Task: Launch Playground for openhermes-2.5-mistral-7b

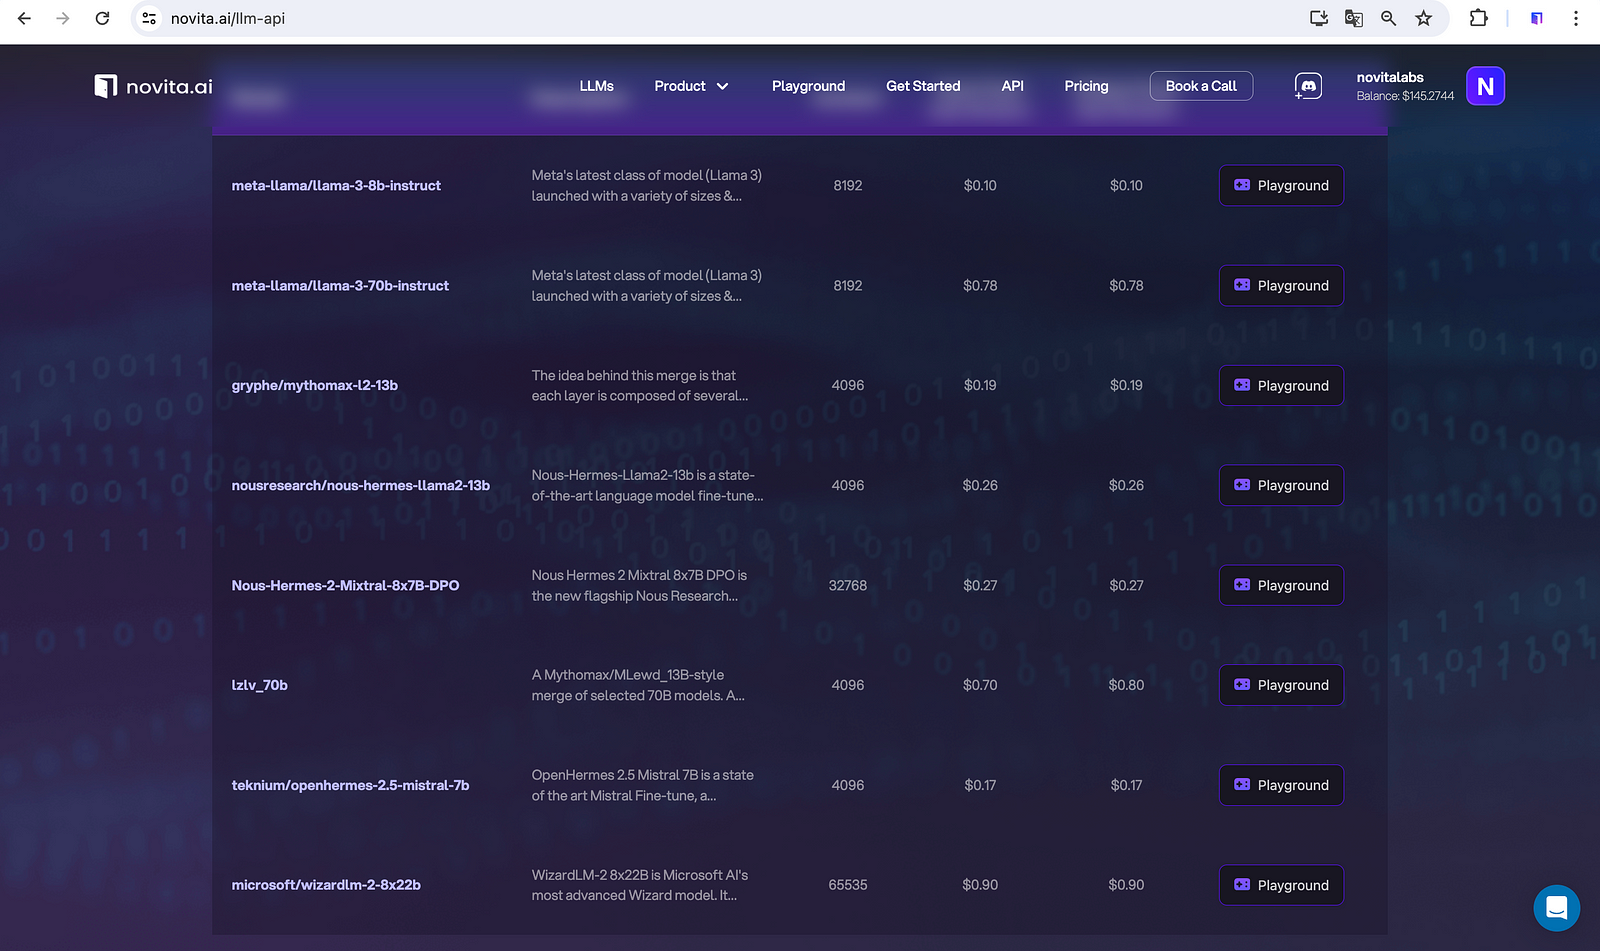Action: [x=1281, y=785]
